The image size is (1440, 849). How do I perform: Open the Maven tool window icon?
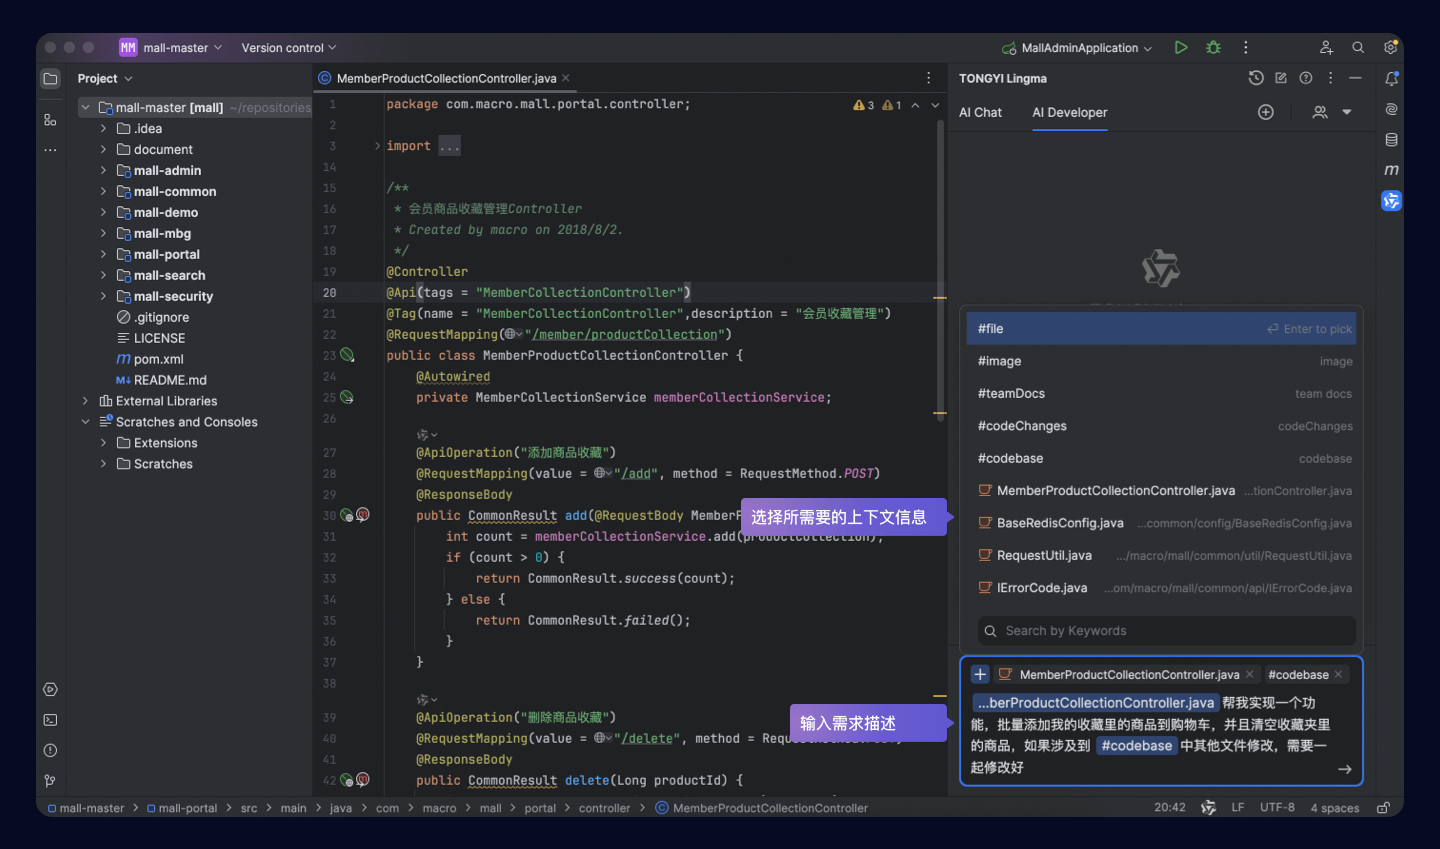click(x=1391, y=170)
